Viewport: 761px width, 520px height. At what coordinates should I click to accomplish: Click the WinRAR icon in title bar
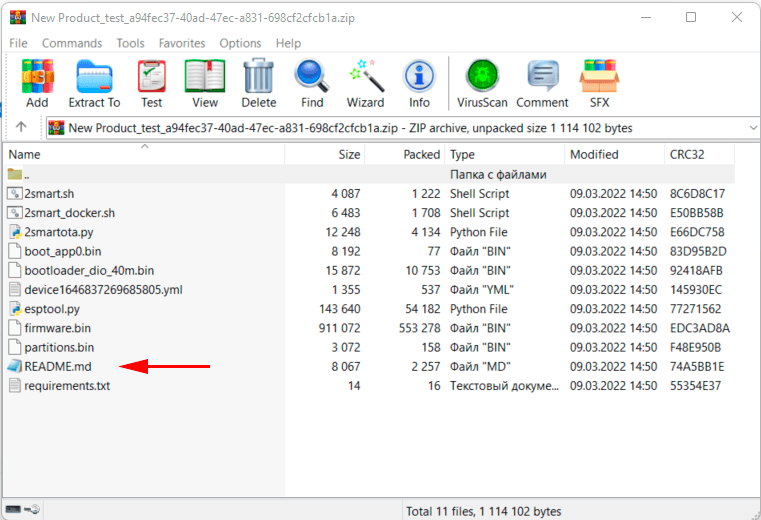[17, 17]
